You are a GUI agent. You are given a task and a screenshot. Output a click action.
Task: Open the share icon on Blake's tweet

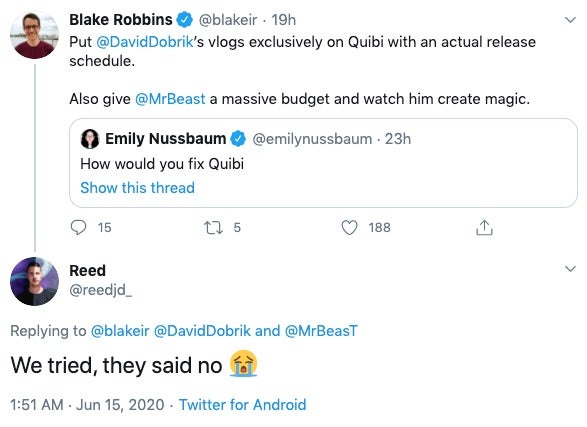pyautogui.click(x=484, y=227)
